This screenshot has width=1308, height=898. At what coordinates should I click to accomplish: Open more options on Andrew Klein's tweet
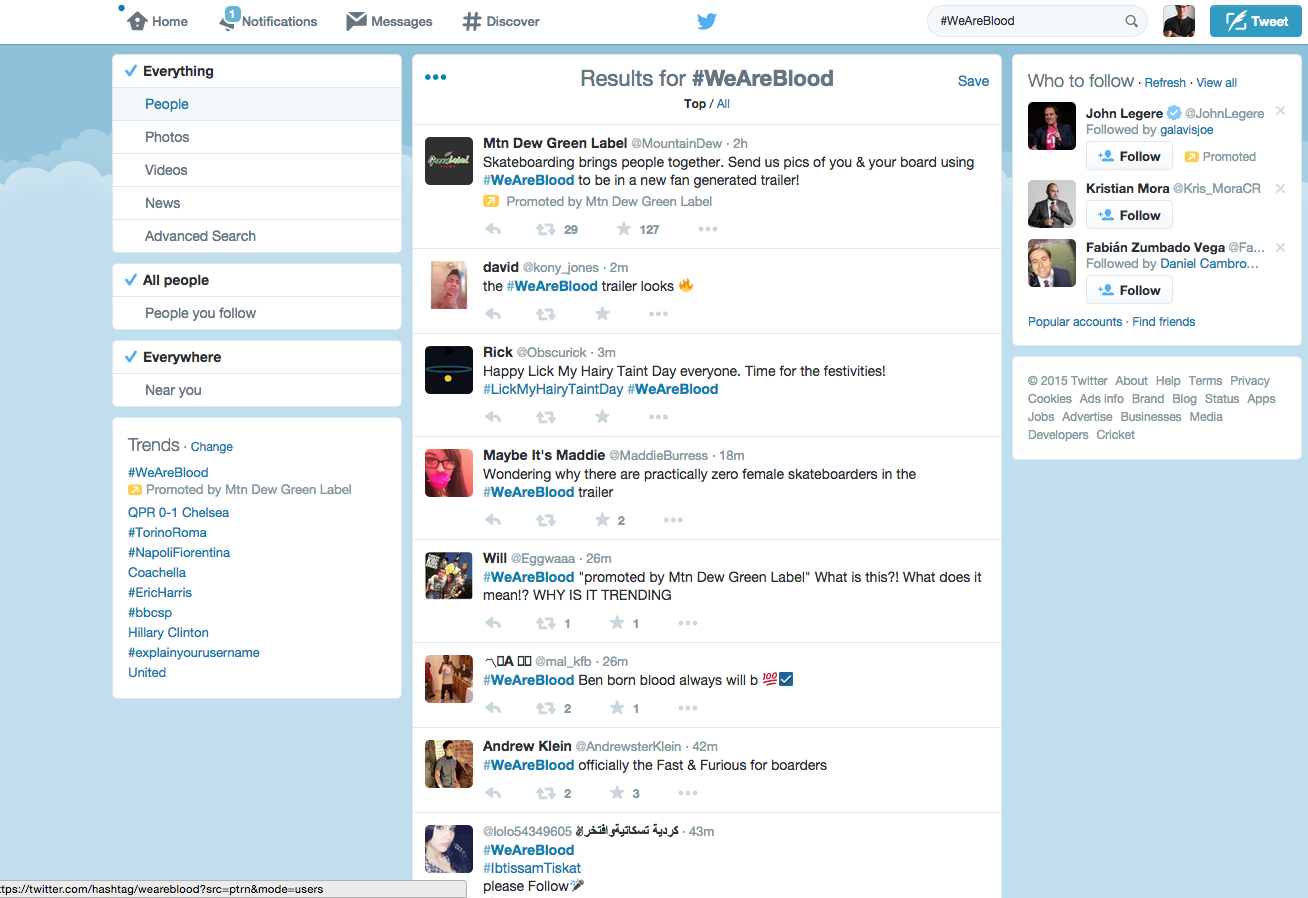[x=688, y=793]
